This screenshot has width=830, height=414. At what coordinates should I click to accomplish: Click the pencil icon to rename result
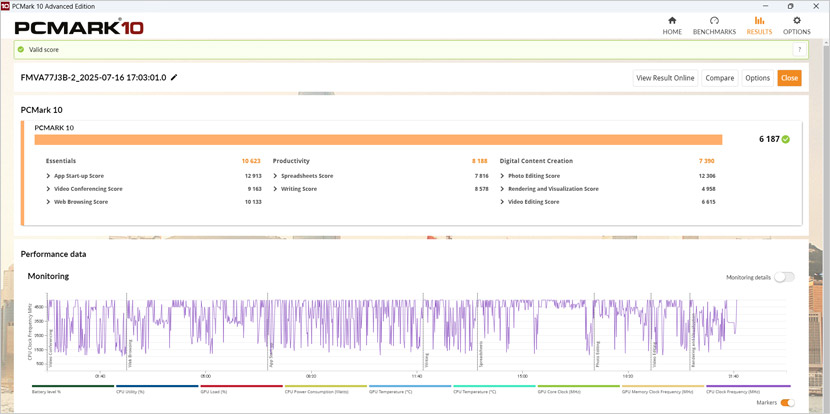tap(174, 77)
